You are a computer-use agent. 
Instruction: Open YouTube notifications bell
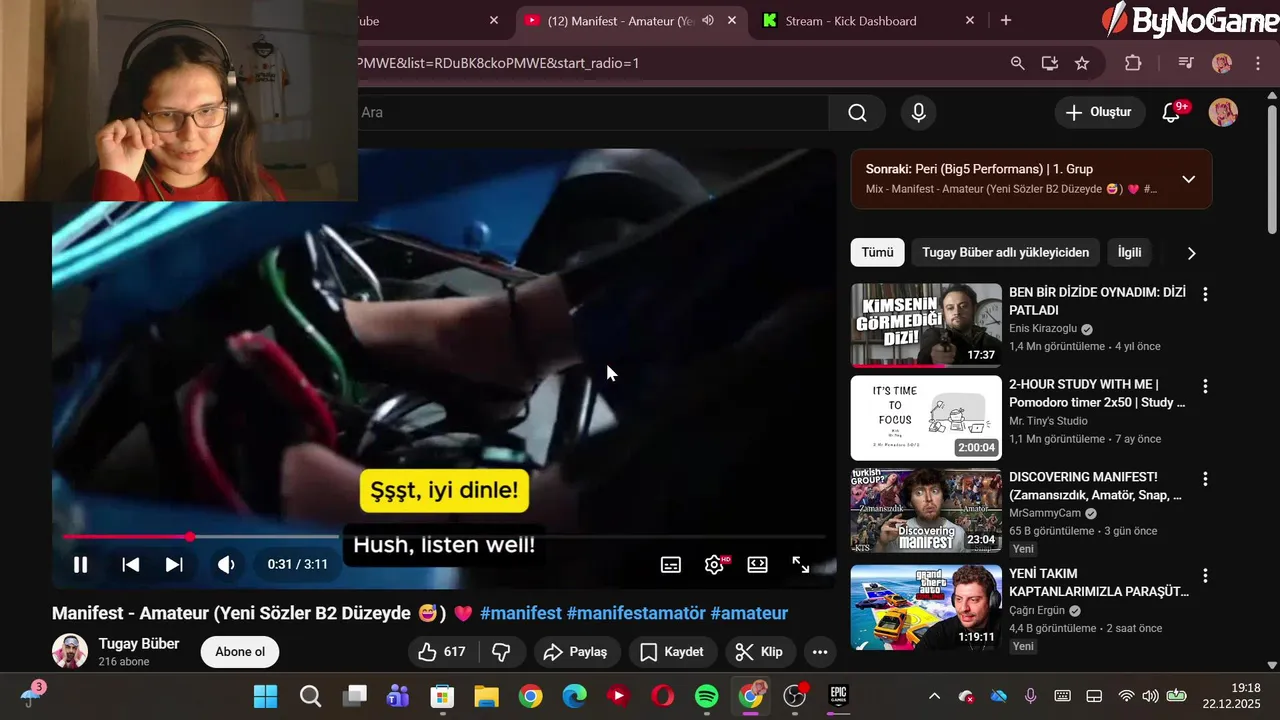[x=1171, y=113]
